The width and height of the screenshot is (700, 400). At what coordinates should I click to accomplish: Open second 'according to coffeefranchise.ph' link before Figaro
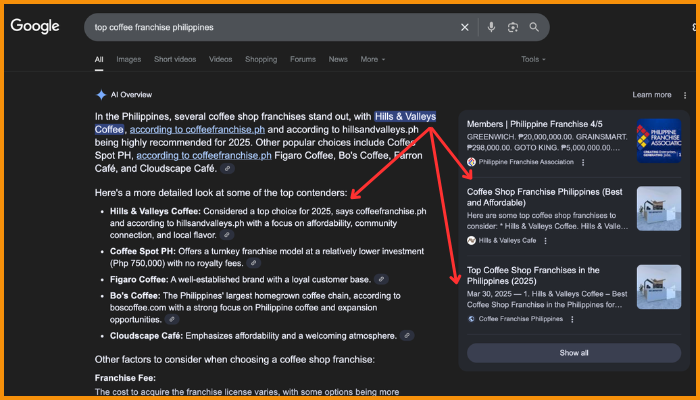tap(204, 156)
